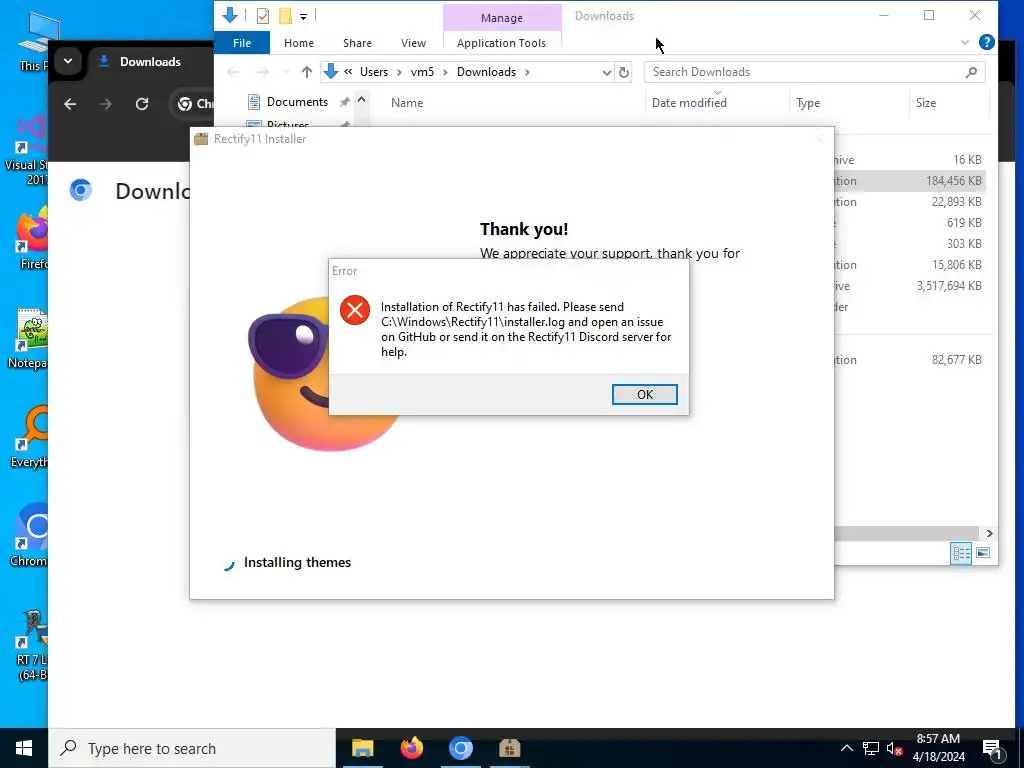Viewport: 1024px width, 768px height.
Task: Open the Everything desktop shortcut
Action: point(31,436)
